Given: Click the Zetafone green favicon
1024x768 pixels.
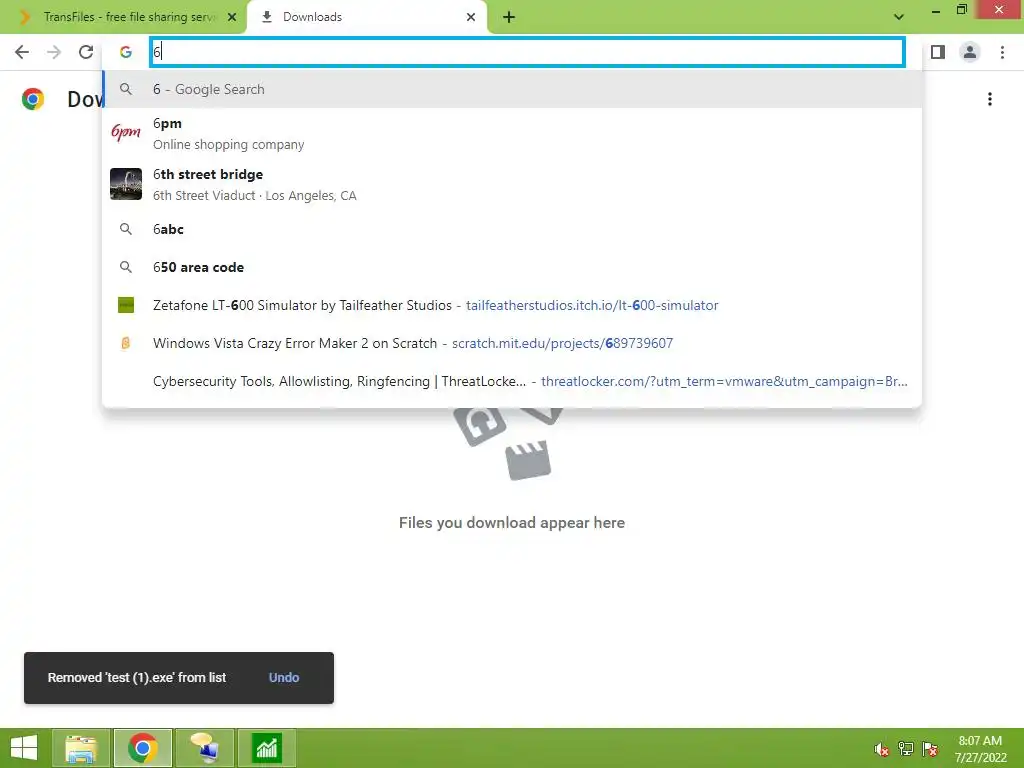Looking at the screenshot, I should click(x=126, y=305).
